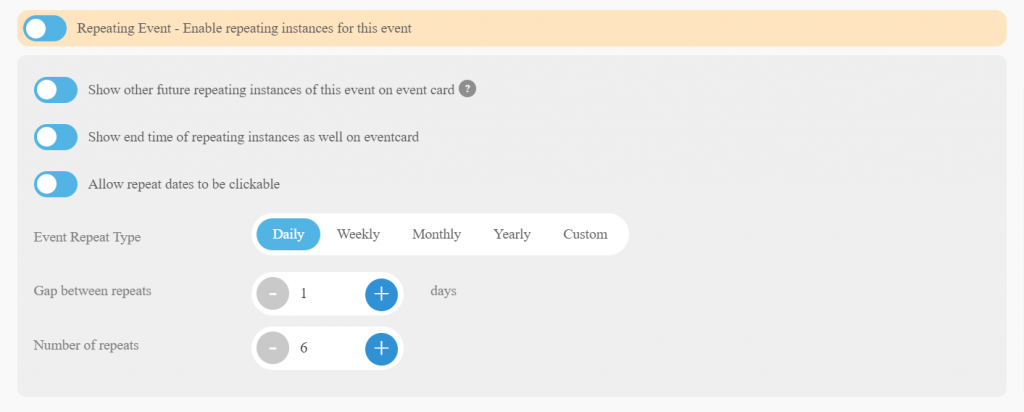The image size is (1024, 412).
Task: Choose Monthly as event repeat type
Action: coord(436,234)
